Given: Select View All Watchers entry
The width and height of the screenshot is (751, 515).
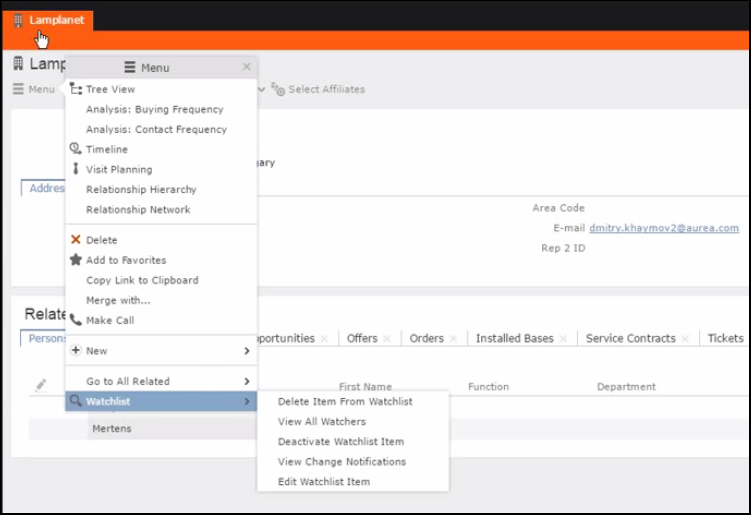Looking at the screenshot, I should (322, 421).
